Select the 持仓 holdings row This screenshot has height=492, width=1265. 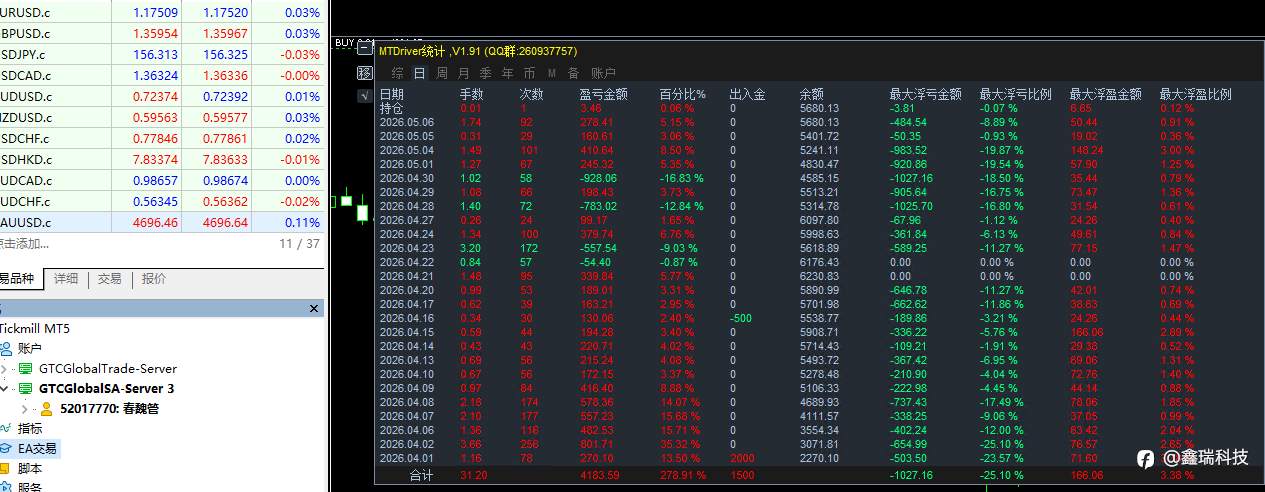(x=817, y=108)
